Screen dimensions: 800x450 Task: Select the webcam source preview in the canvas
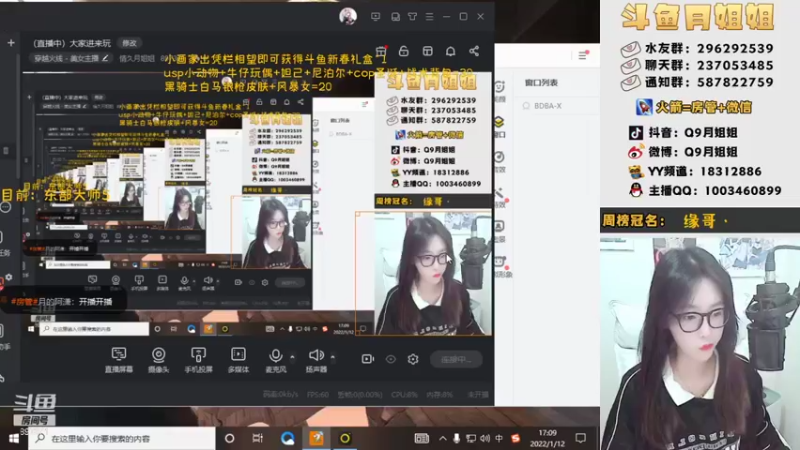(423, 273)
